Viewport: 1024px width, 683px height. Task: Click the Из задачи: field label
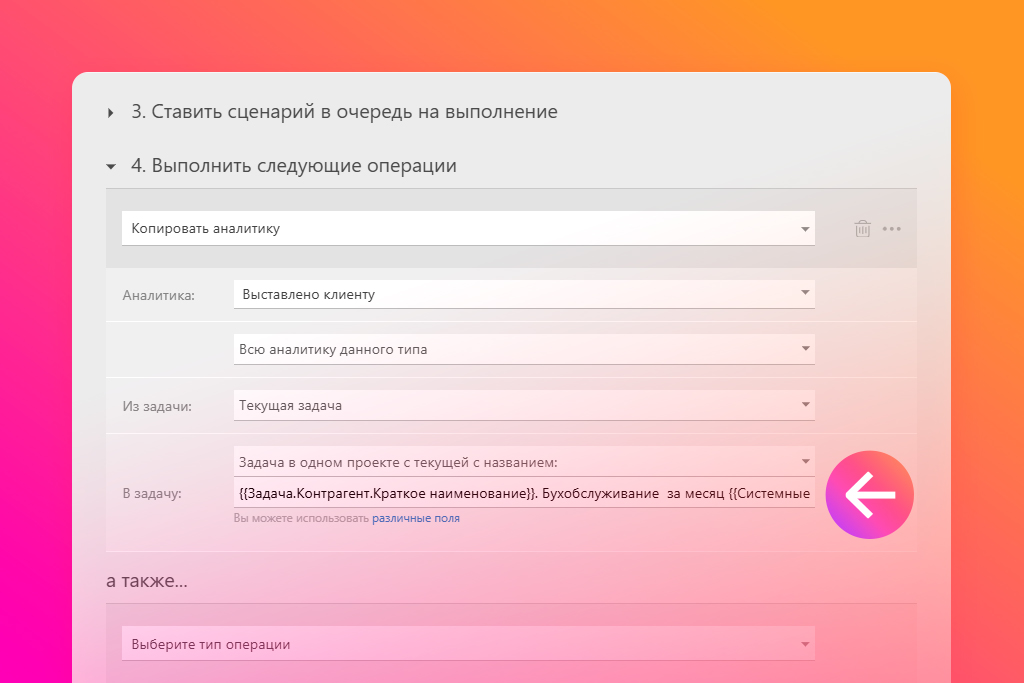[x=157, y=406]
